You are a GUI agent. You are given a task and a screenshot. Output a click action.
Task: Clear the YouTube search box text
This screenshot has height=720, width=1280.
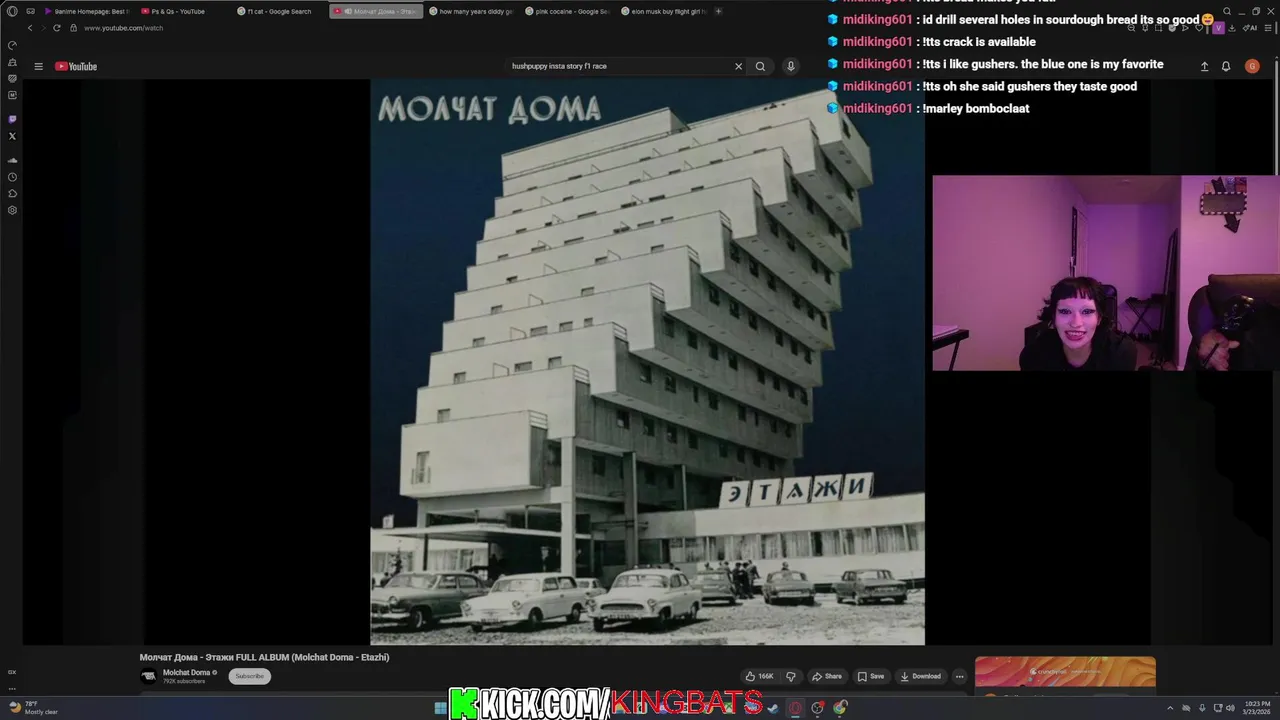pos(738,66)
